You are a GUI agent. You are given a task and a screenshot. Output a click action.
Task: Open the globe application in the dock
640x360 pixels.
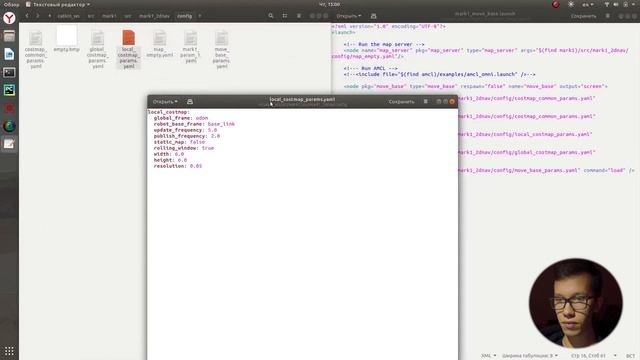[9, 126]
